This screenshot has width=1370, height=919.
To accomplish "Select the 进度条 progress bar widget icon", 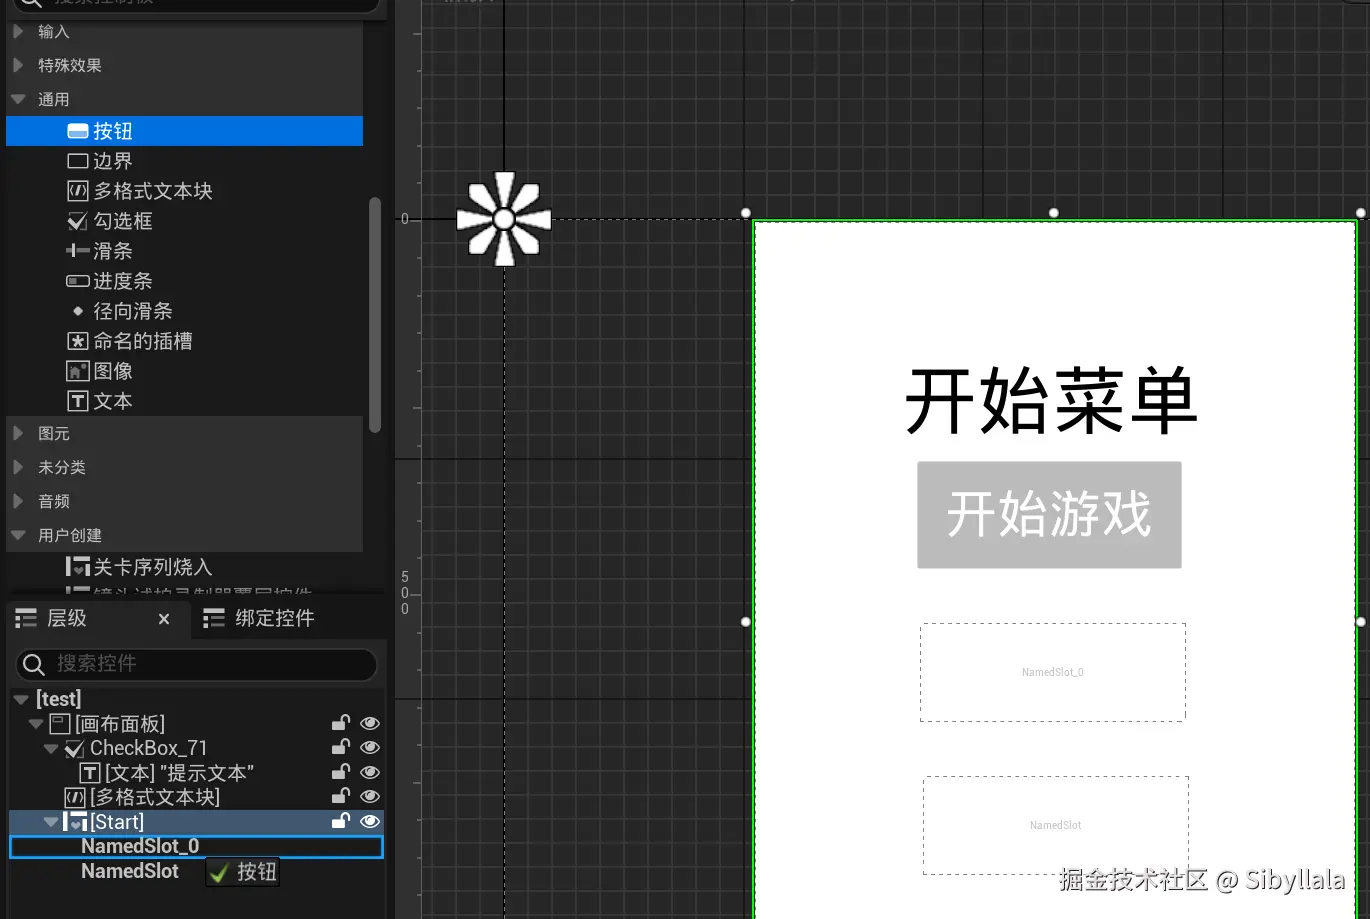I will tap(78, 281).
